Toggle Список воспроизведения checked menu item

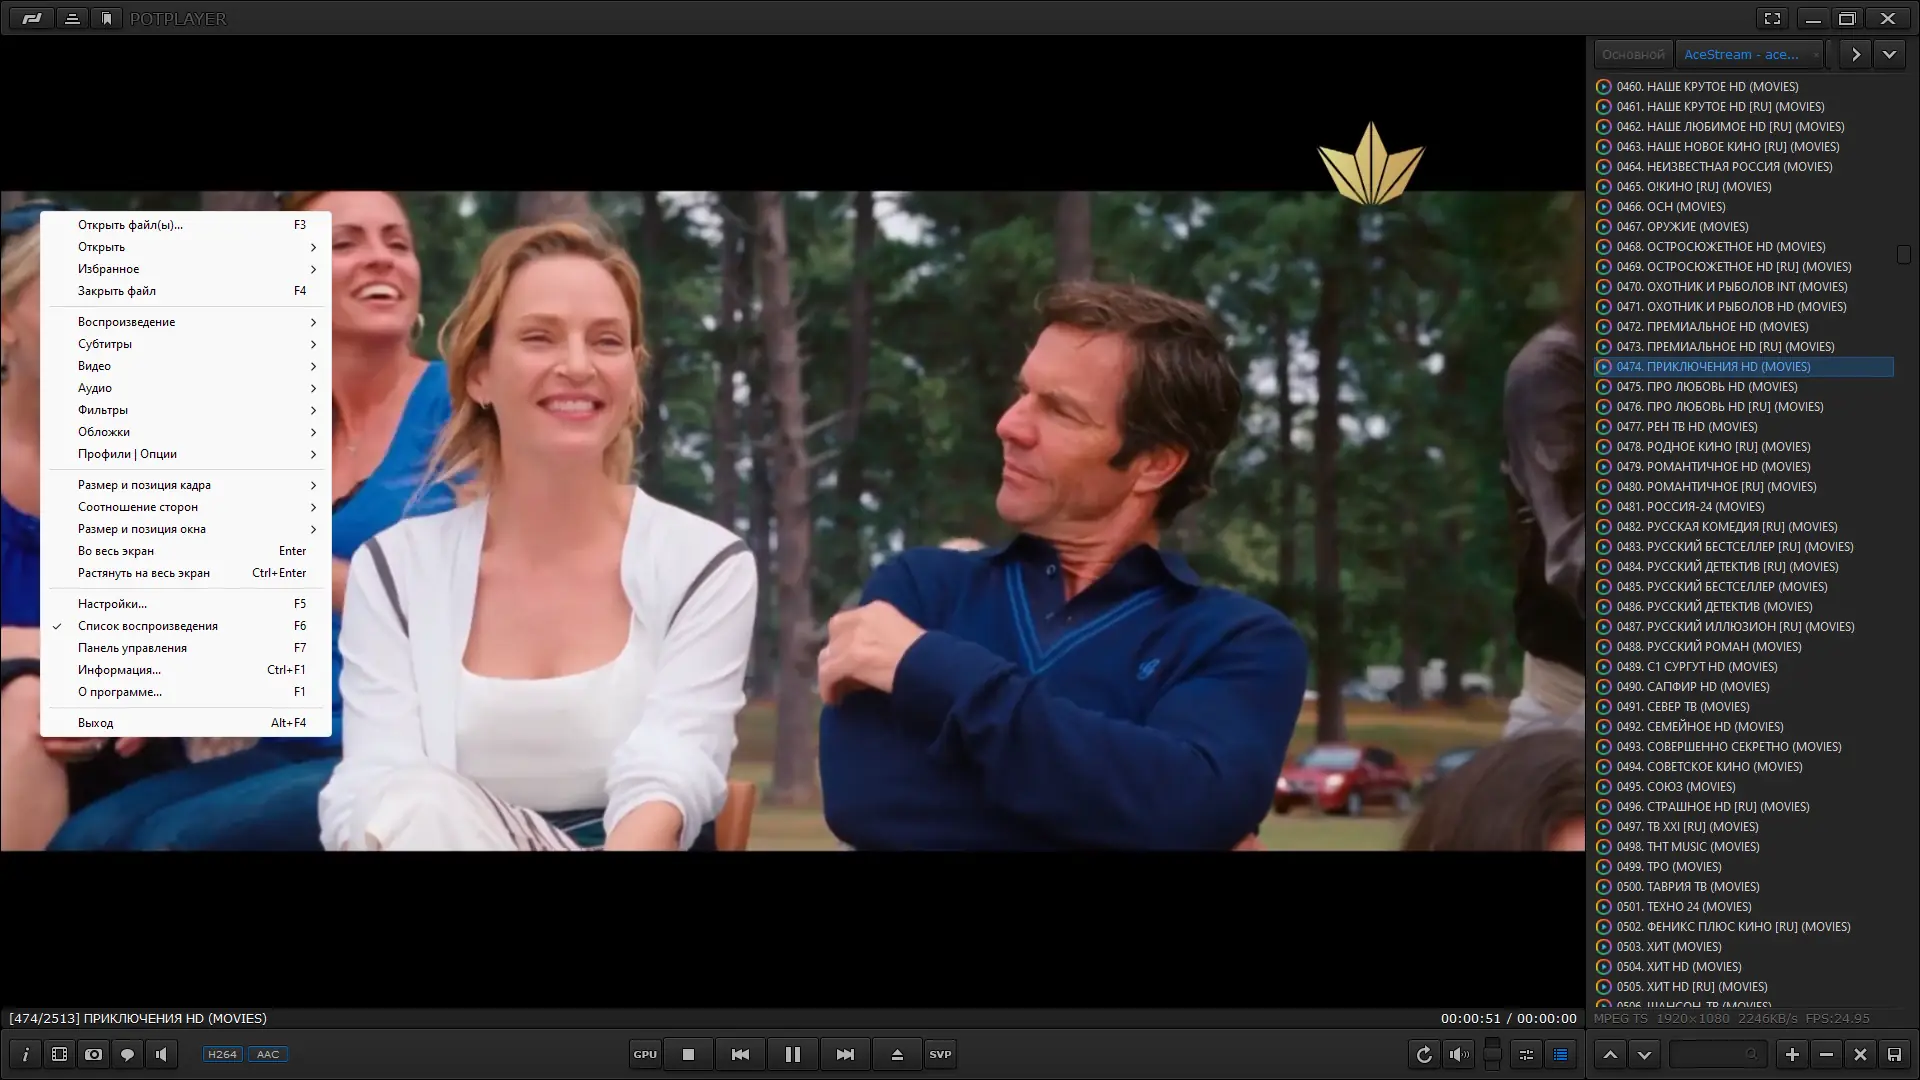point(148,626)
